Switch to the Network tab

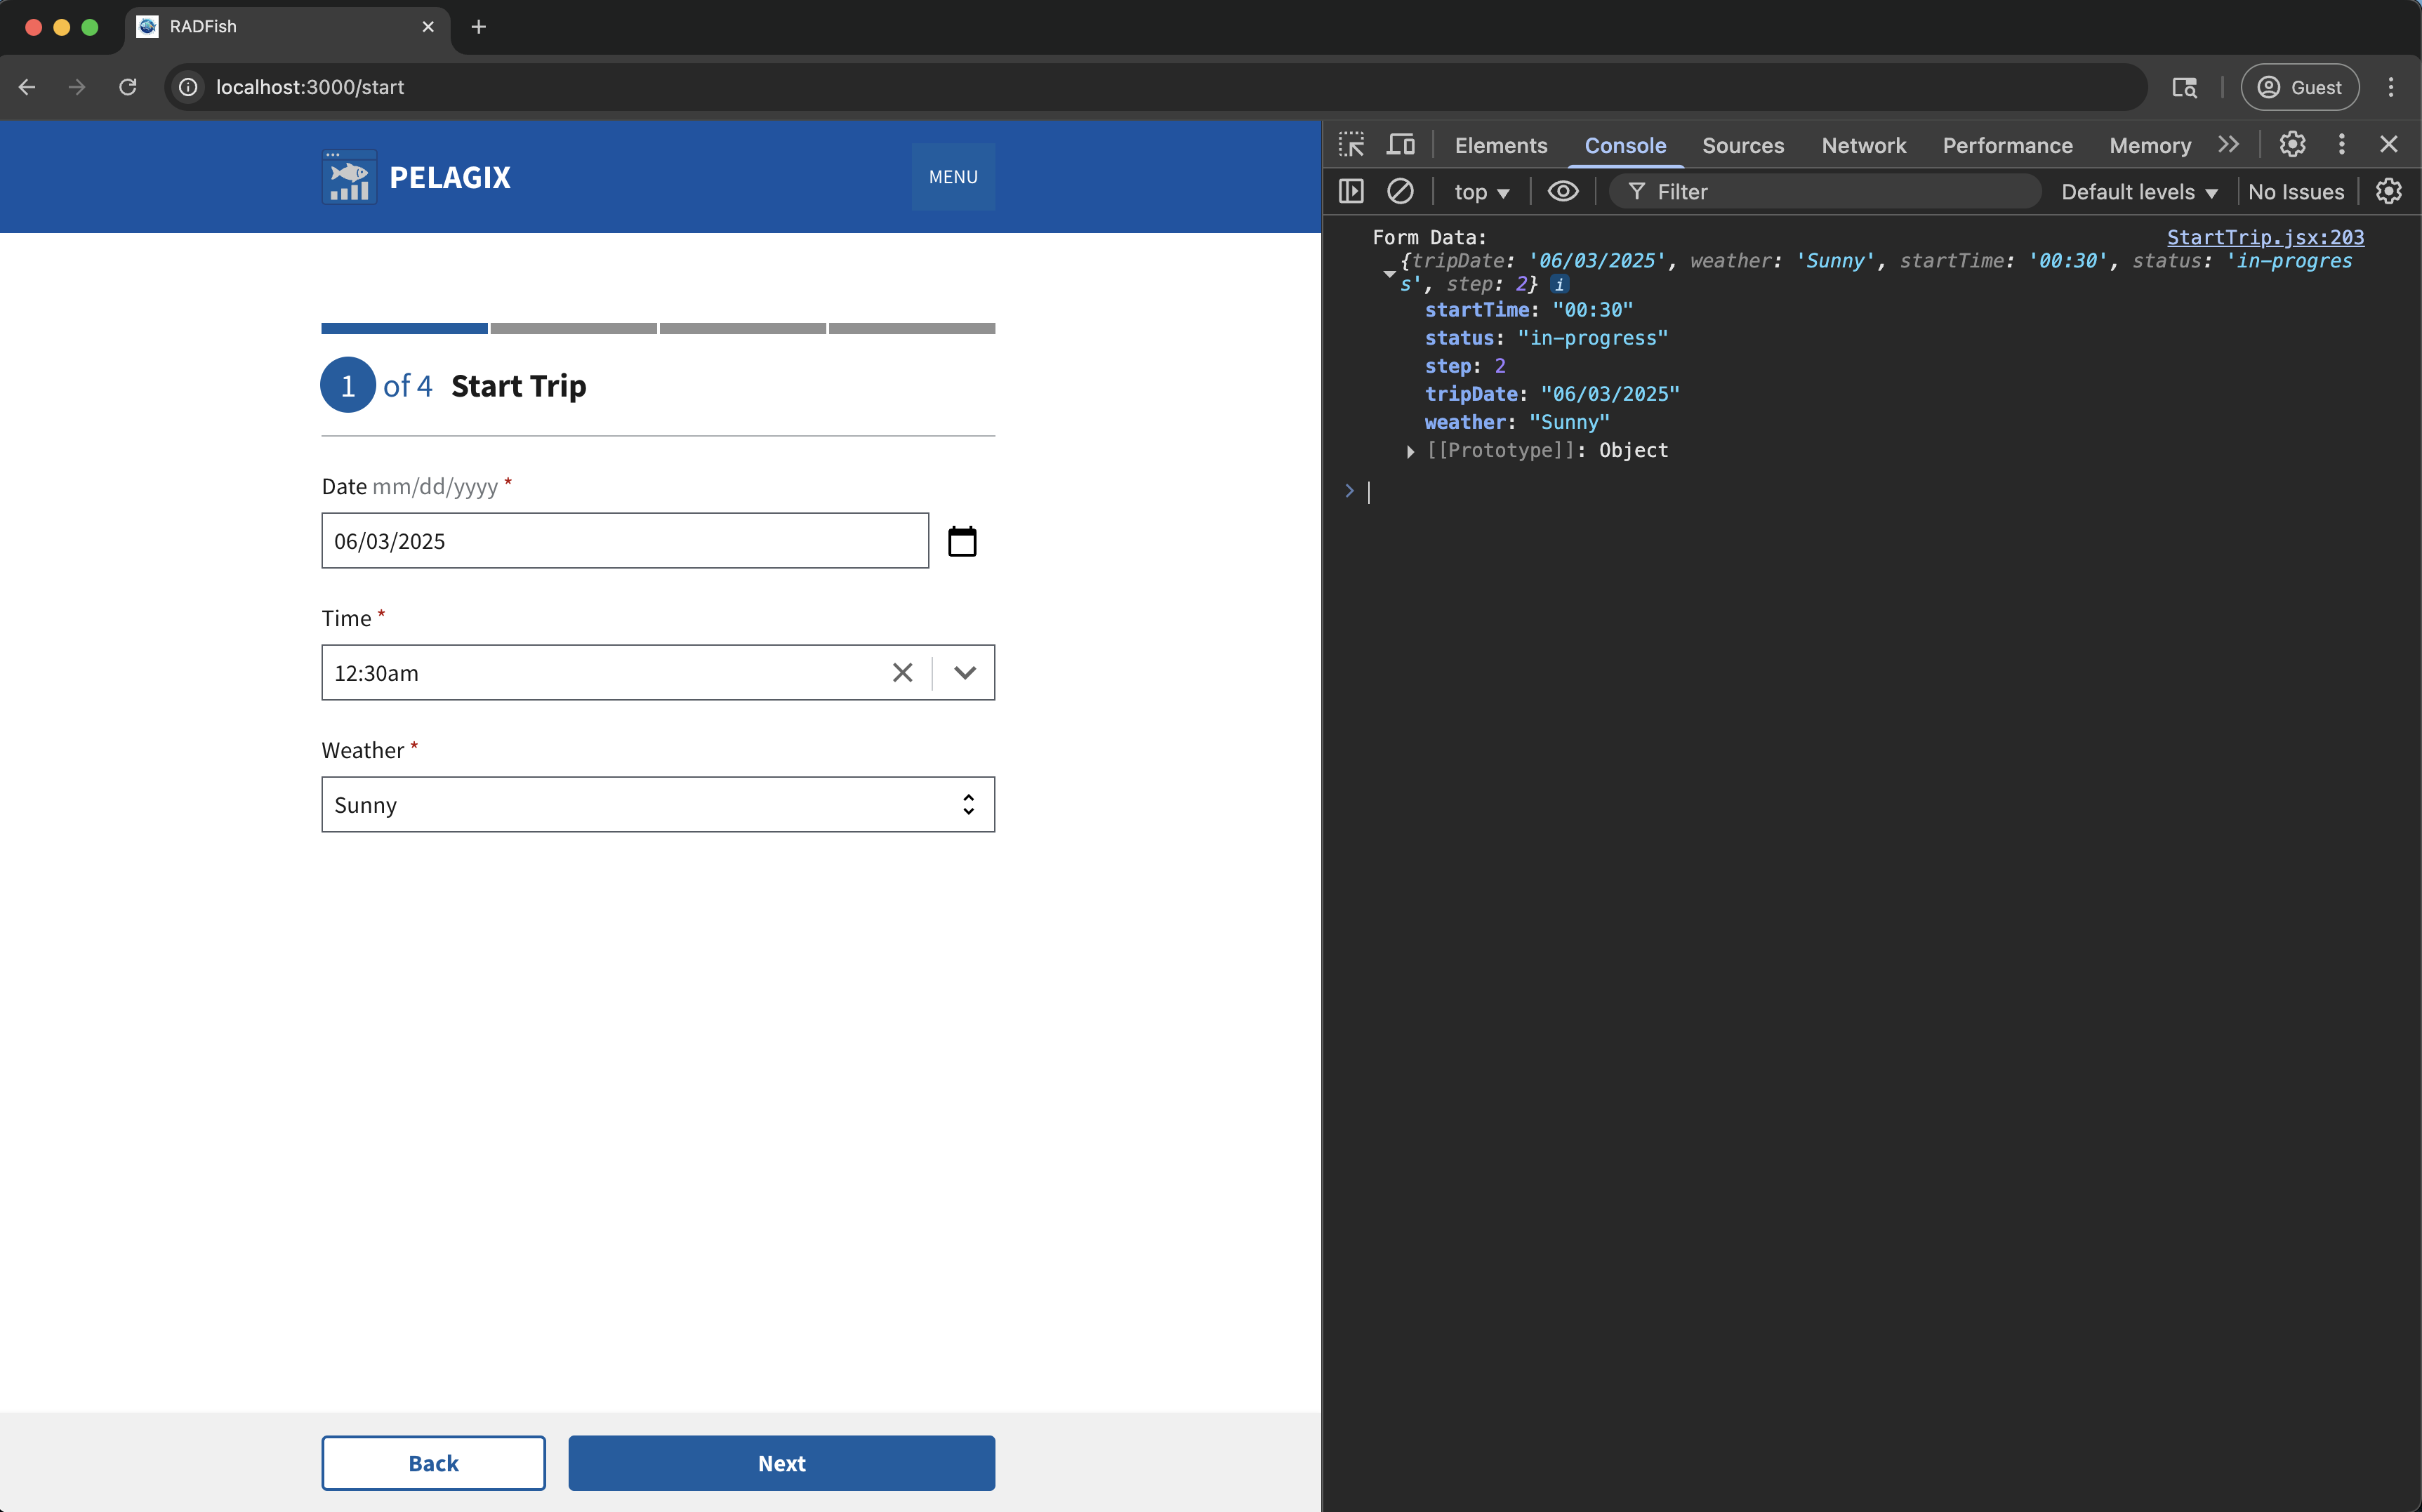(1864, 145)
